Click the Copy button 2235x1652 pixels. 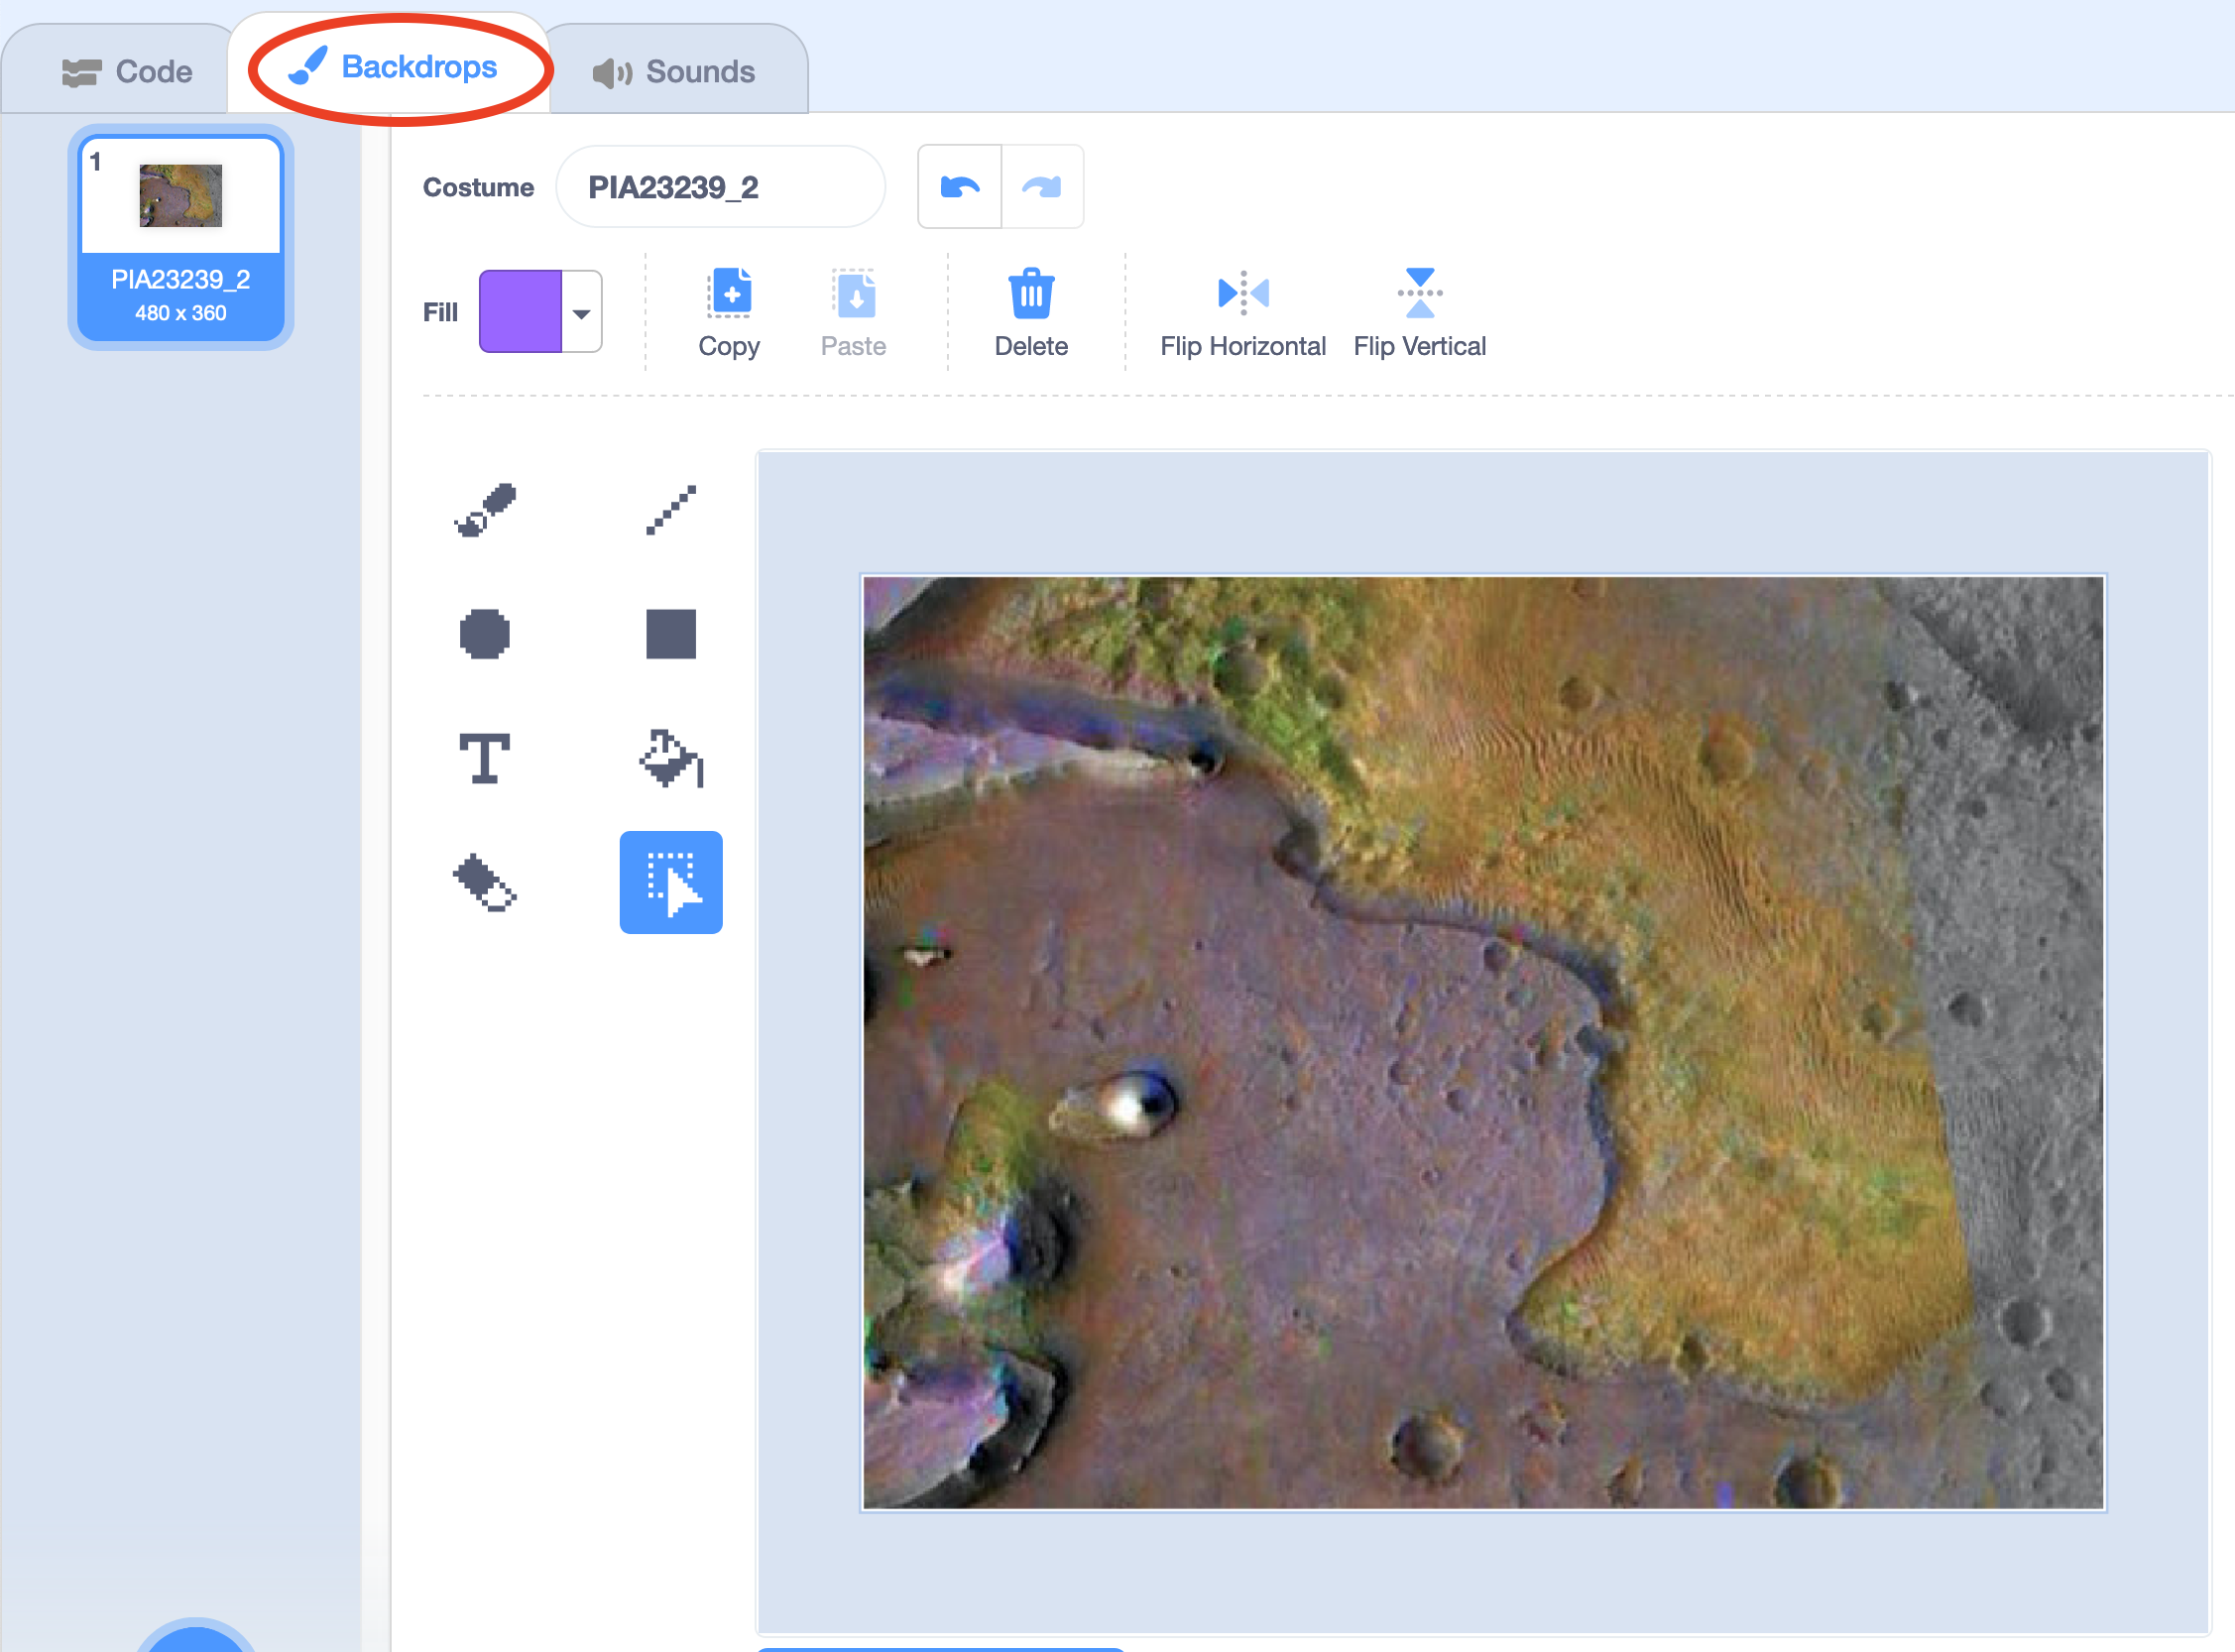731,314
